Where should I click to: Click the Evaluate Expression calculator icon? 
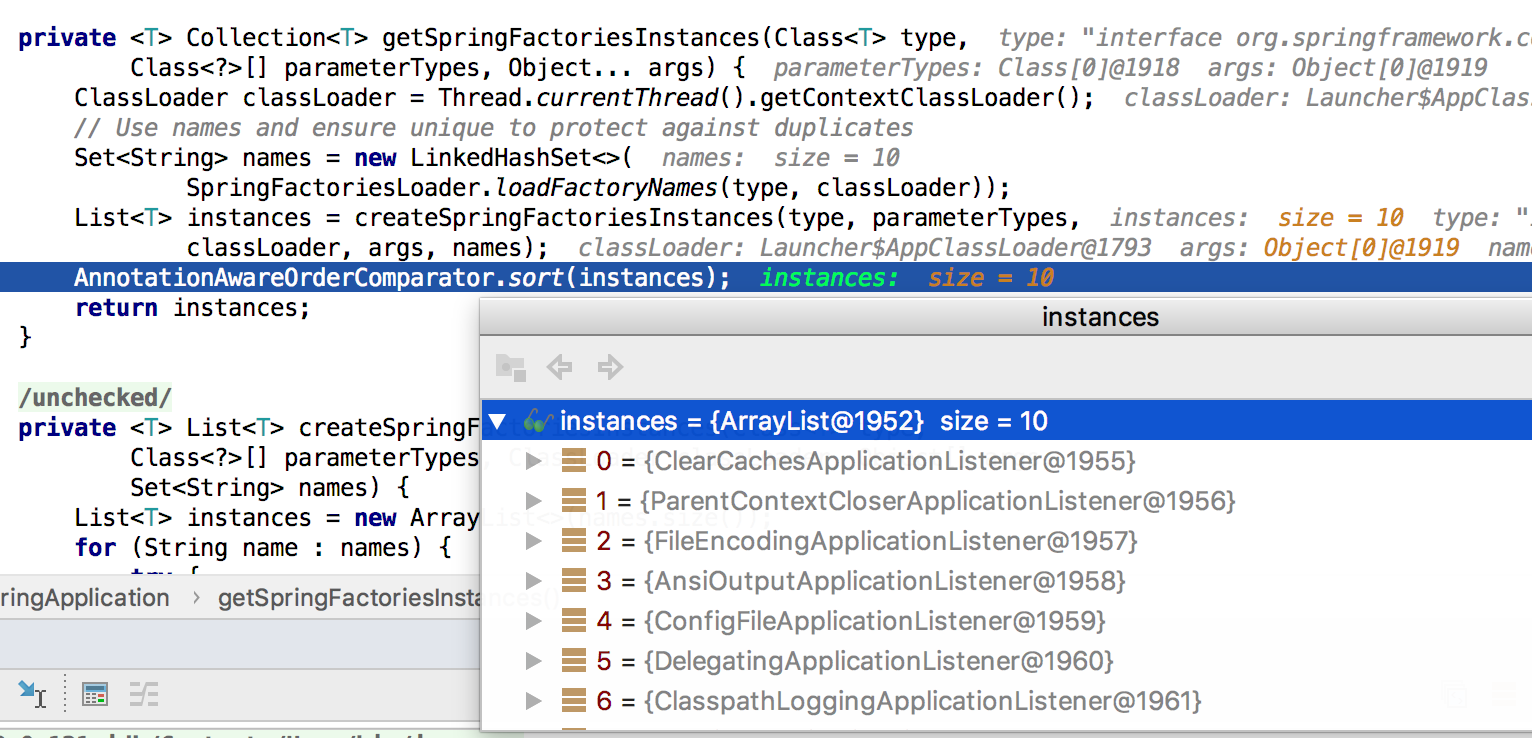point(95,694)
